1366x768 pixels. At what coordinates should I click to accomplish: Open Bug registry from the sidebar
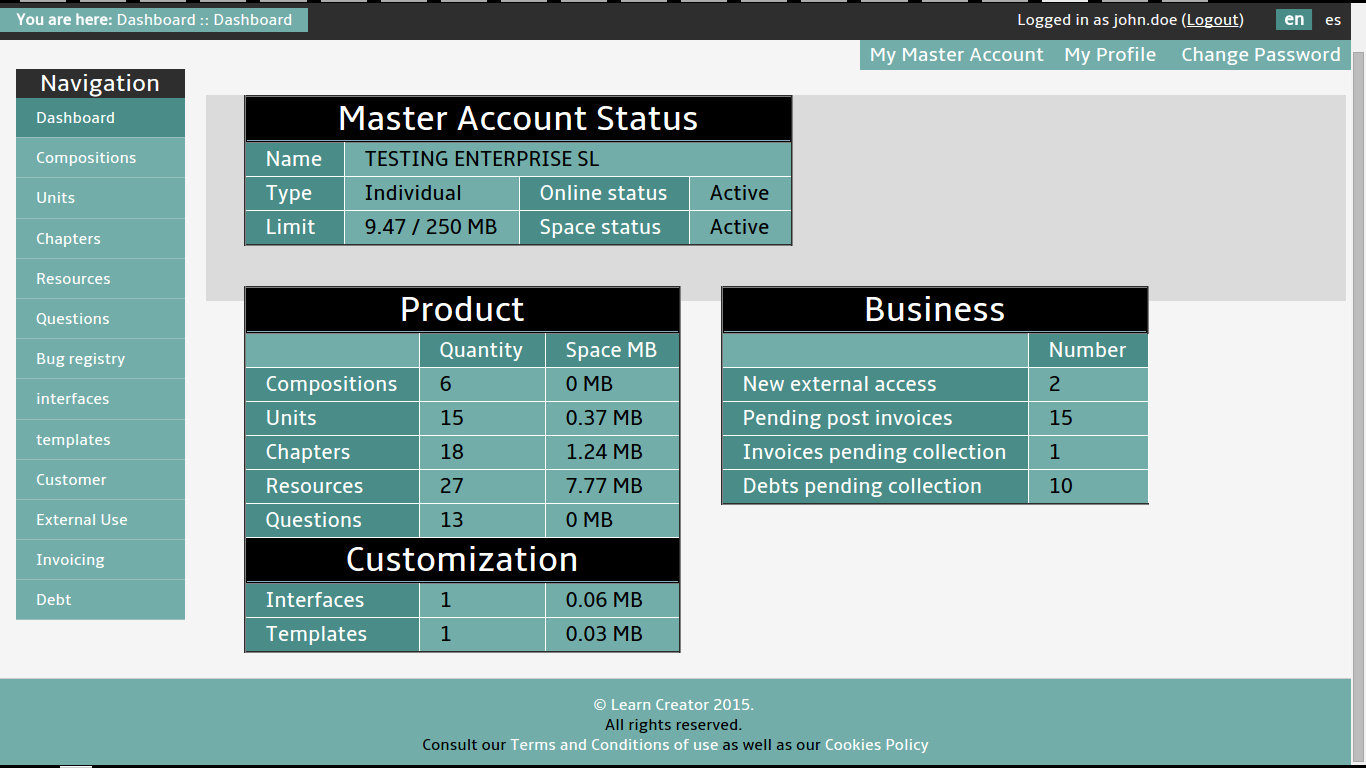pos(80,359)
